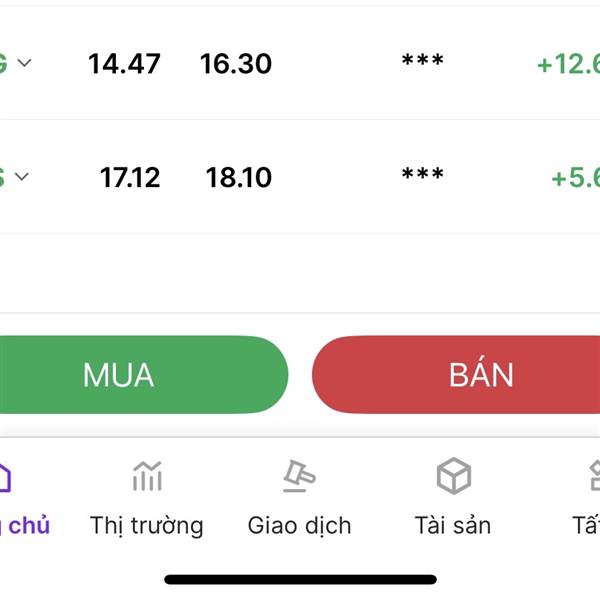Image resolution: width=600 pixels, height=600 pixels.
Task: Reveal hidden *** value in the 18.10 row
Action: coord(422,177)
